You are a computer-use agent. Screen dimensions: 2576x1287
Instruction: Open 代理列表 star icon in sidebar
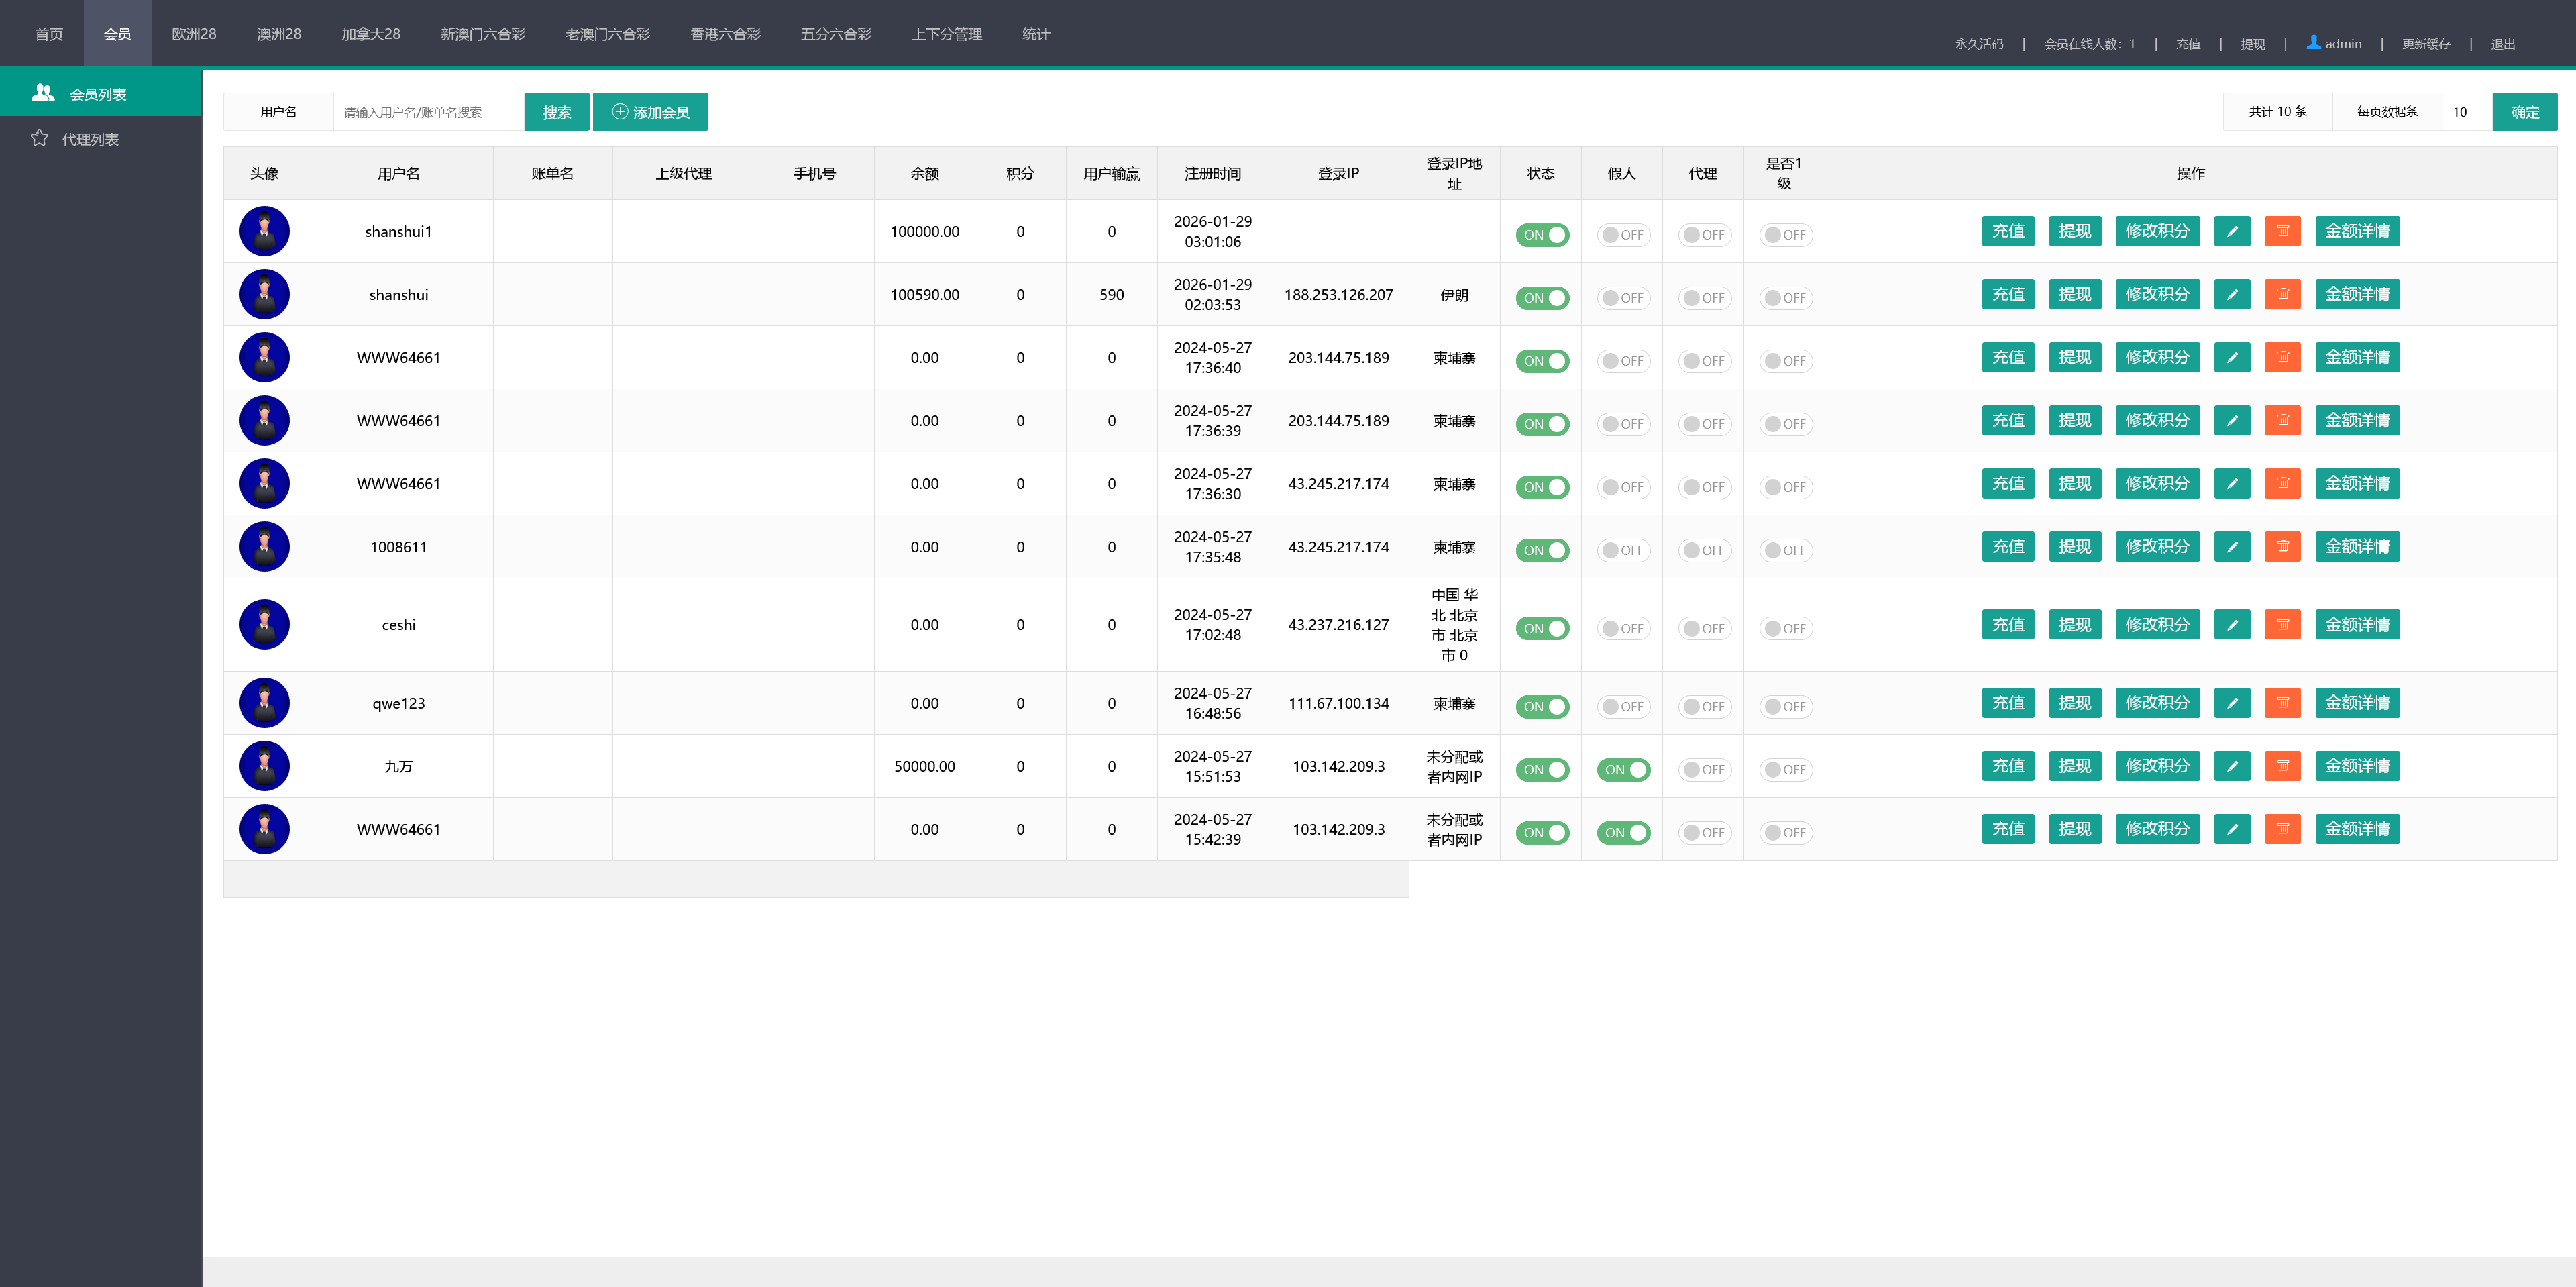(x=39, y=138)
